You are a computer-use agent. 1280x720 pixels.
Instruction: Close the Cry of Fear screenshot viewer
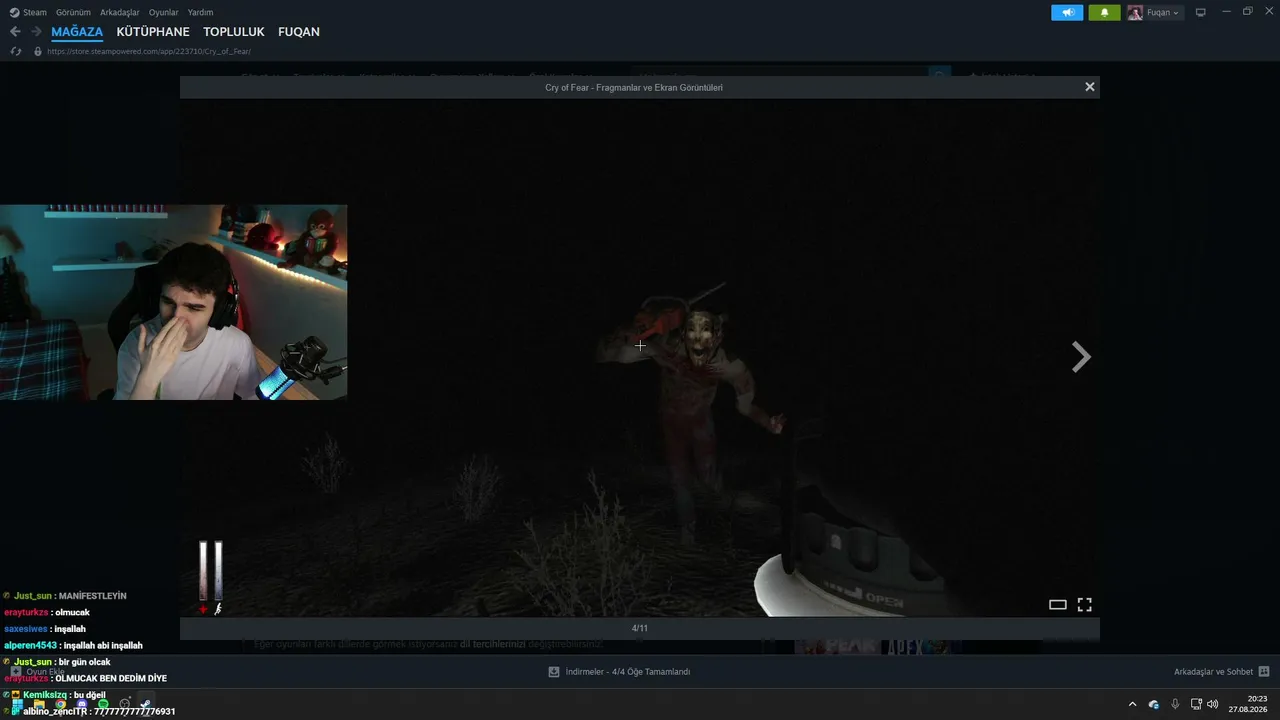pos(1090,87)
